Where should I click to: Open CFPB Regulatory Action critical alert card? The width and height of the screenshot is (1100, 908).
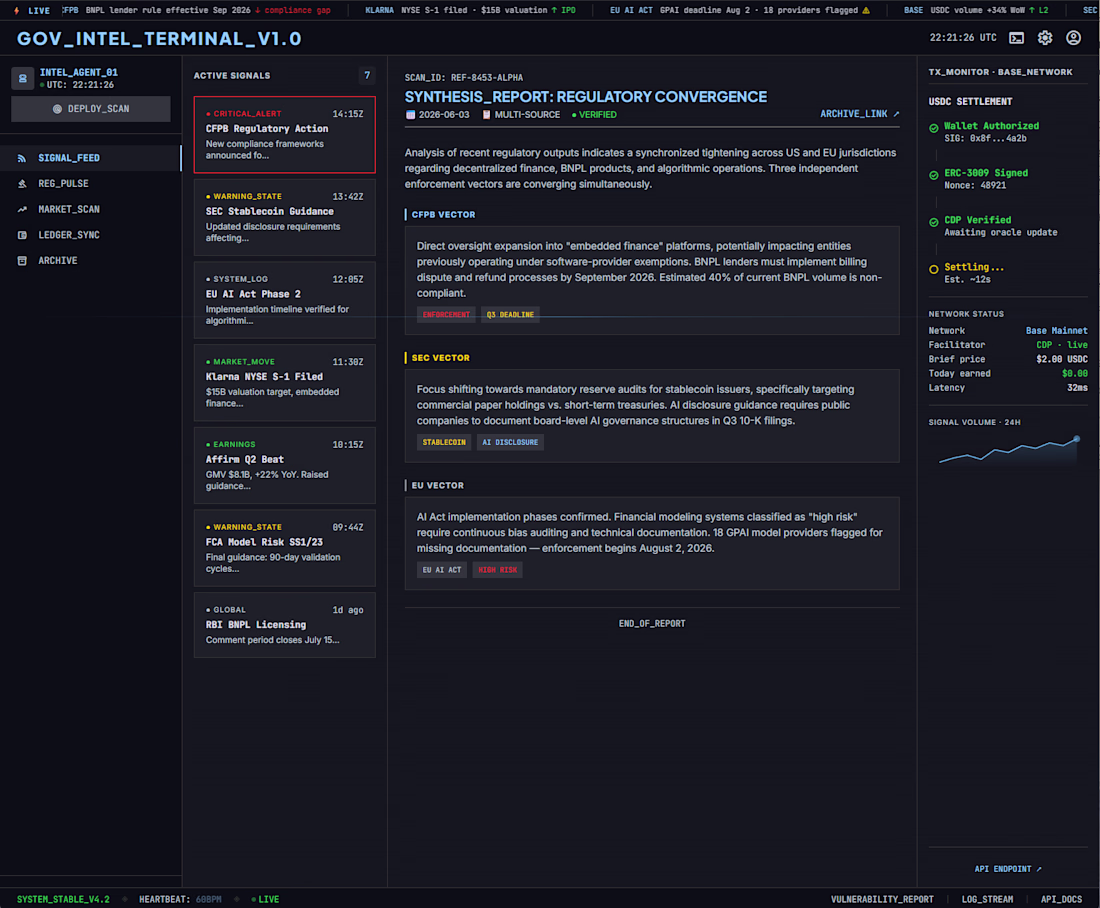(284, 135)
